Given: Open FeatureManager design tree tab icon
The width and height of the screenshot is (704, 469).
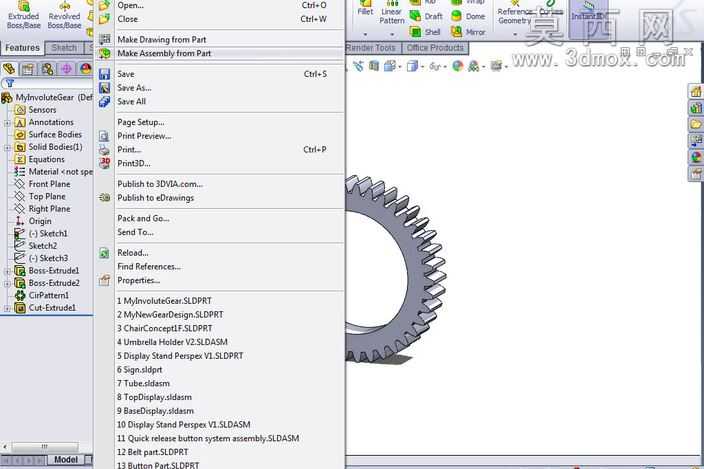Looking at the screenshot, I should click(9, 69).
